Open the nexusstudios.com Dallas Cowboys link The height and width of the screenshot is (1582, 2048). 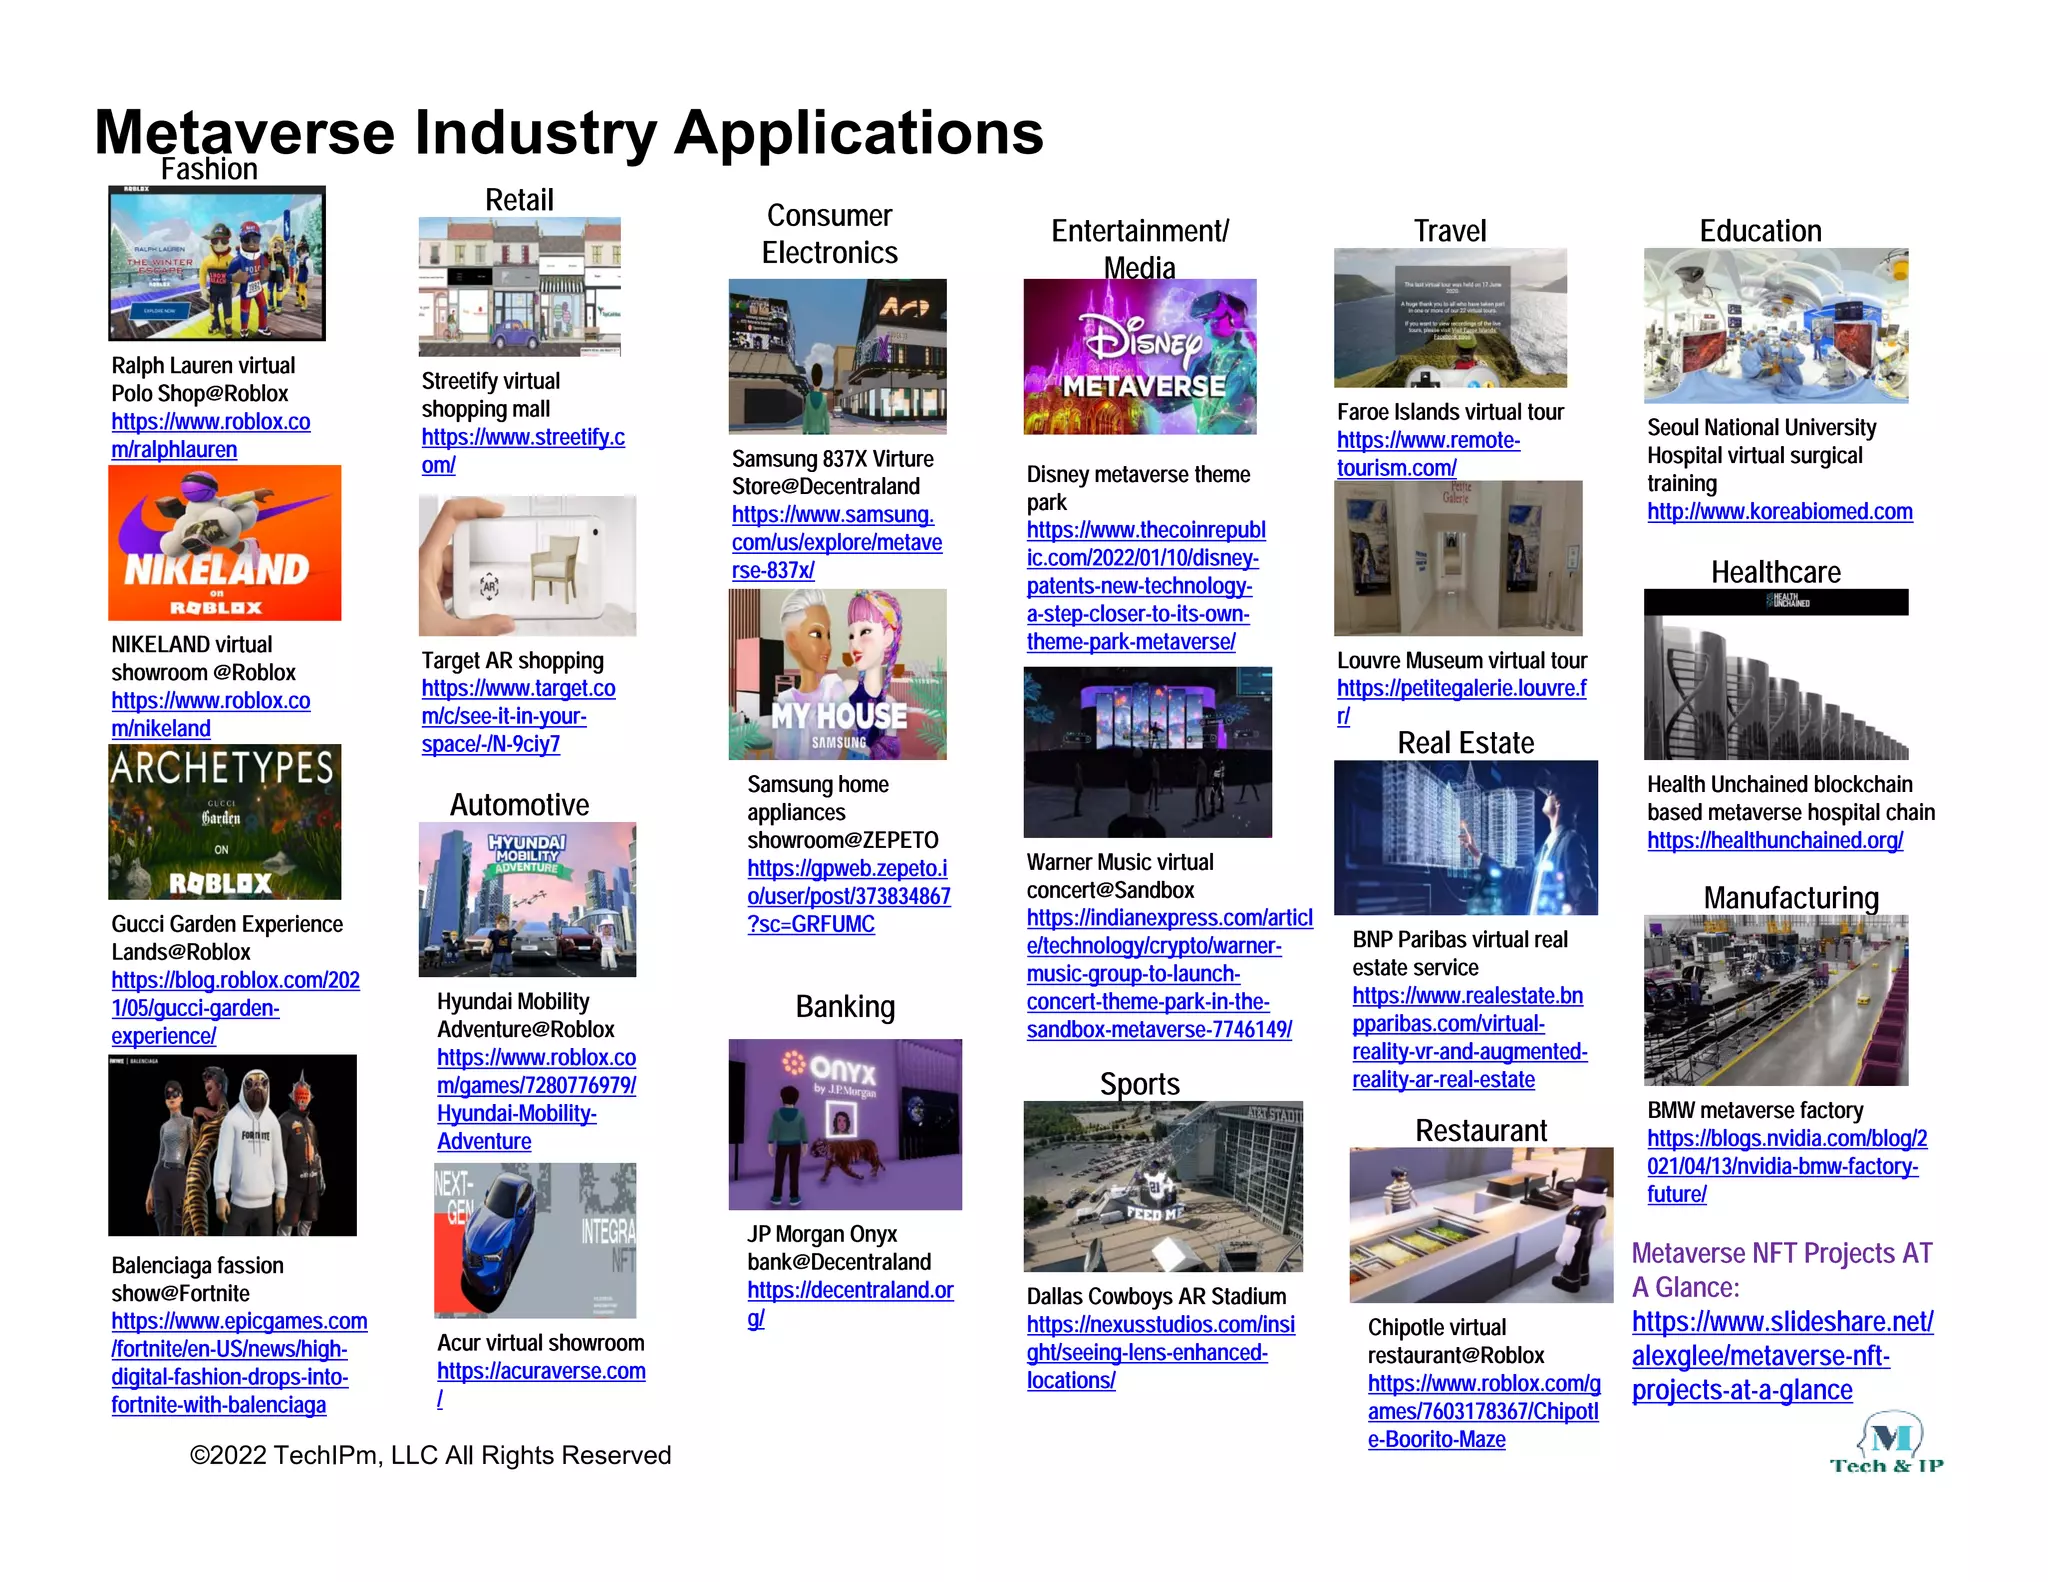pos(1161,1352)
